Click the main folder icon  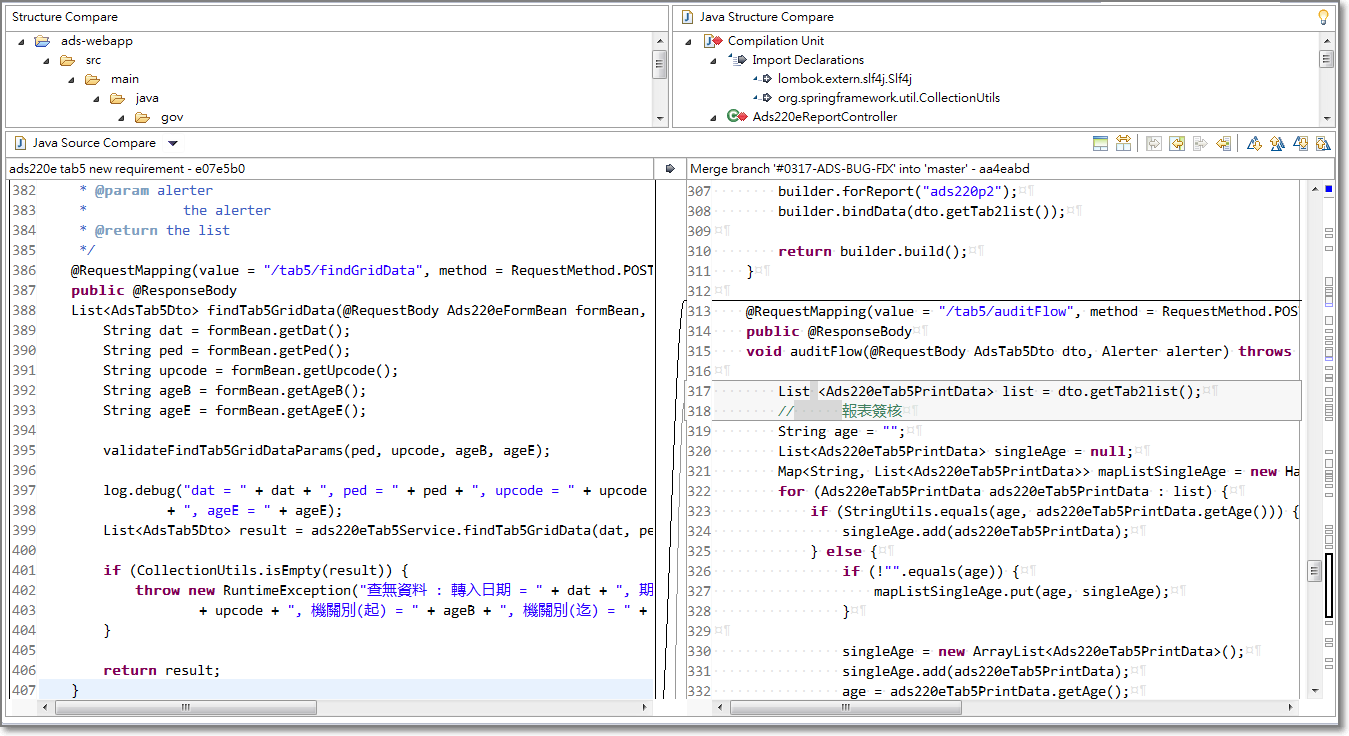click(92, 79)
